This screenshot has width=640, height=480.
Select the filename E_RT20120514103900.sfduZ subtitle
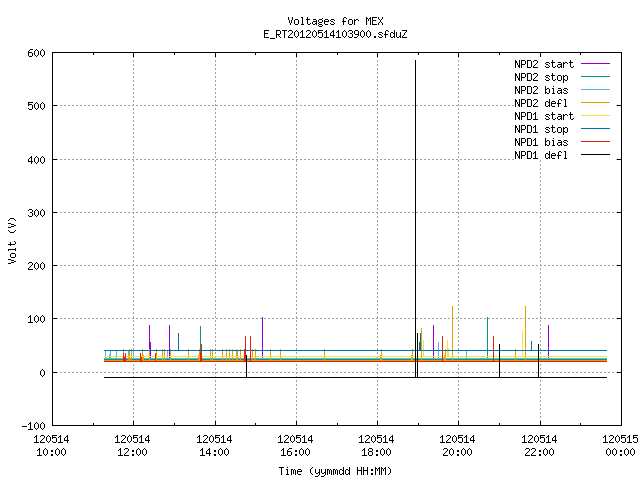click(335, 34)
